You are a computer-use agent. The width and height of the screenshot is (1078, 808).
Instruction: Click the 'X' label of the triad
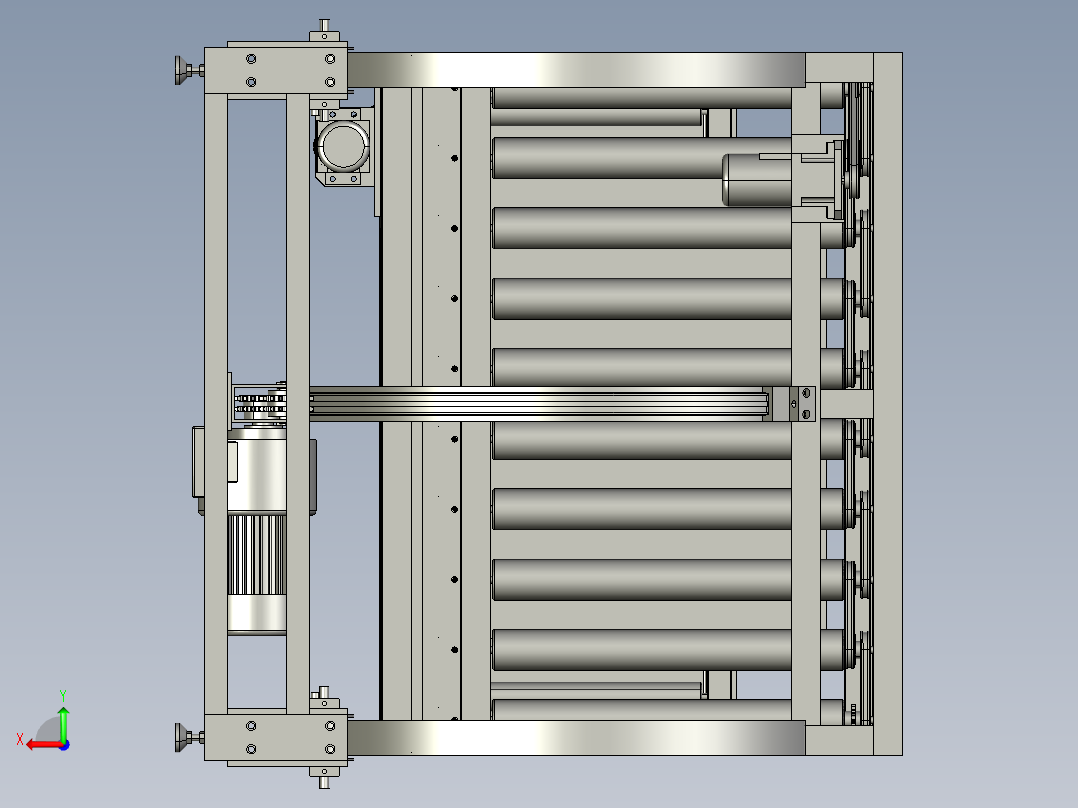tap(20, 740)
